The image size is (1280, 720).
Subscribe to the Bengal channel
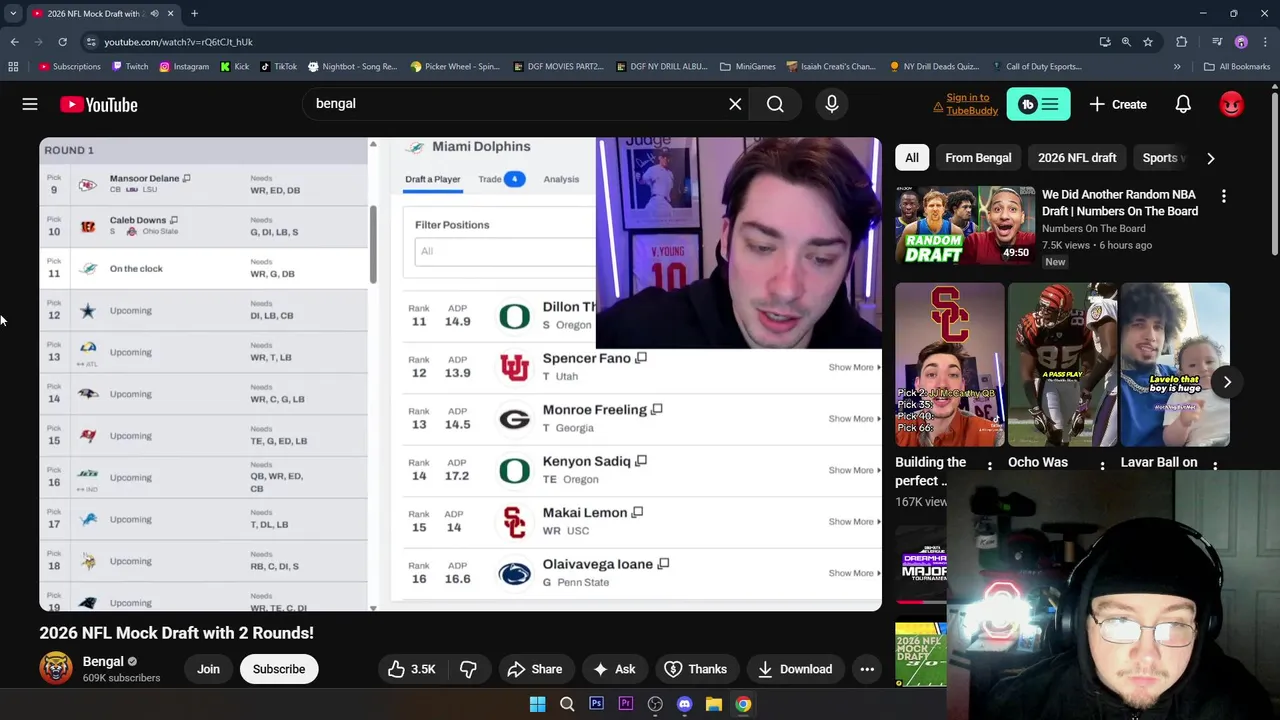[x=279, y=669]
